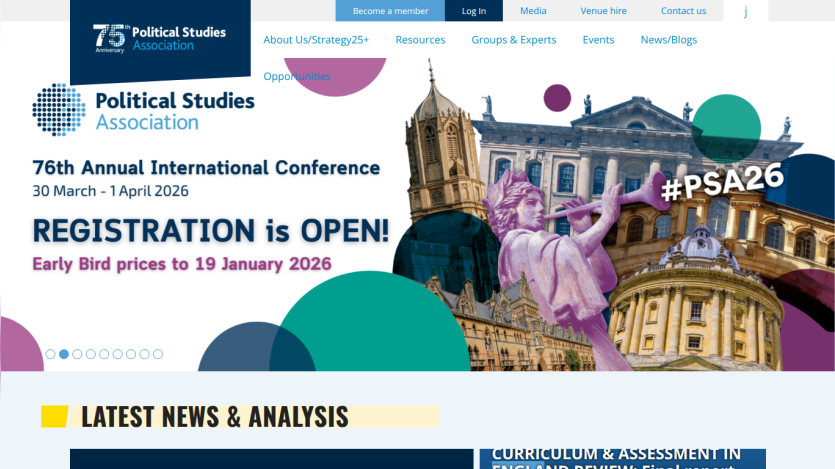Viewport: 835px width, 469px height.
Task: Open the Resources menu
Action: coord(420,40)
